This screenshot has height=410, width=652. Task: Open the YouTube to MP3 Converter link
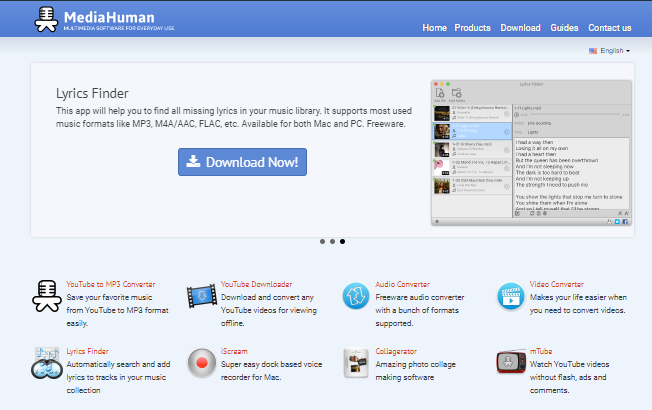click(x=111, y=284)
